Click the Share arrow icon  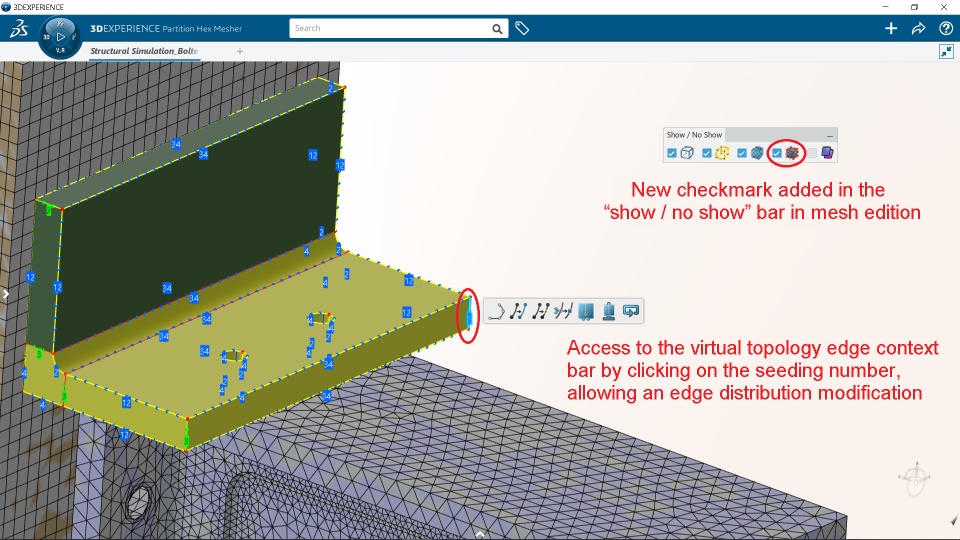(x=918, y=28)
